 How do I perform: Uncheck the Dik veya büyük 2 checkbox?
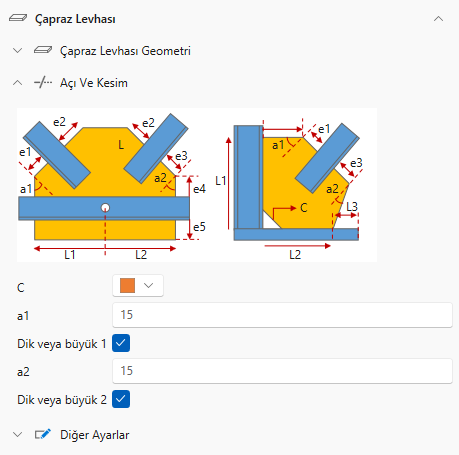[121, 399]
